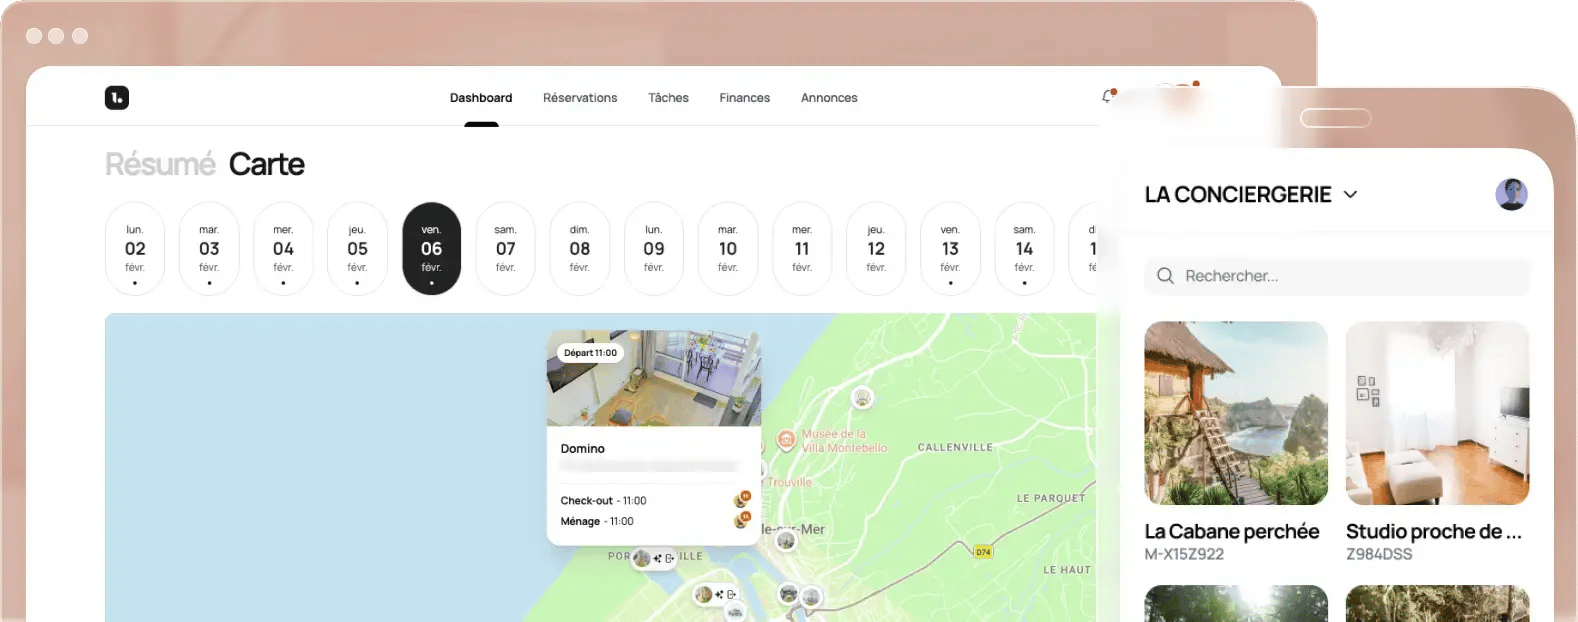Pick ven. 13 févr. date pill
This screenshot has height=622, width=1578.
pos(950,249)
